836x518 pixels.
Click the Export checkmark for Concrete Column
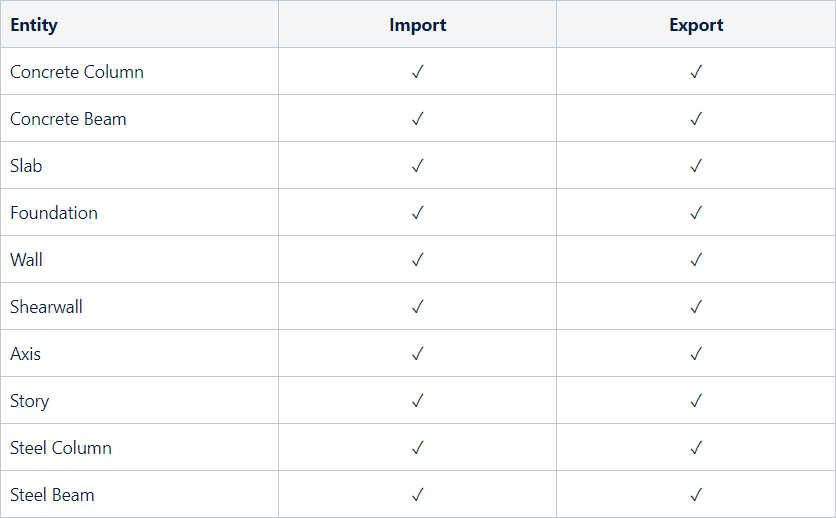tap(696, 72)
